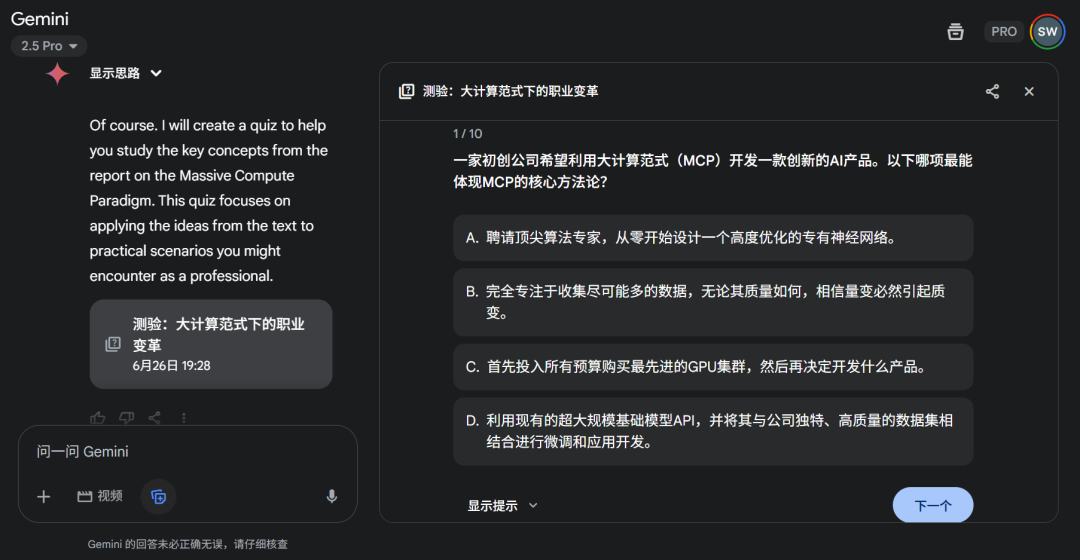Open the 2.5 Pro model dropdown
Viewport: 1080px width, 560px height.
coord(49,46)
